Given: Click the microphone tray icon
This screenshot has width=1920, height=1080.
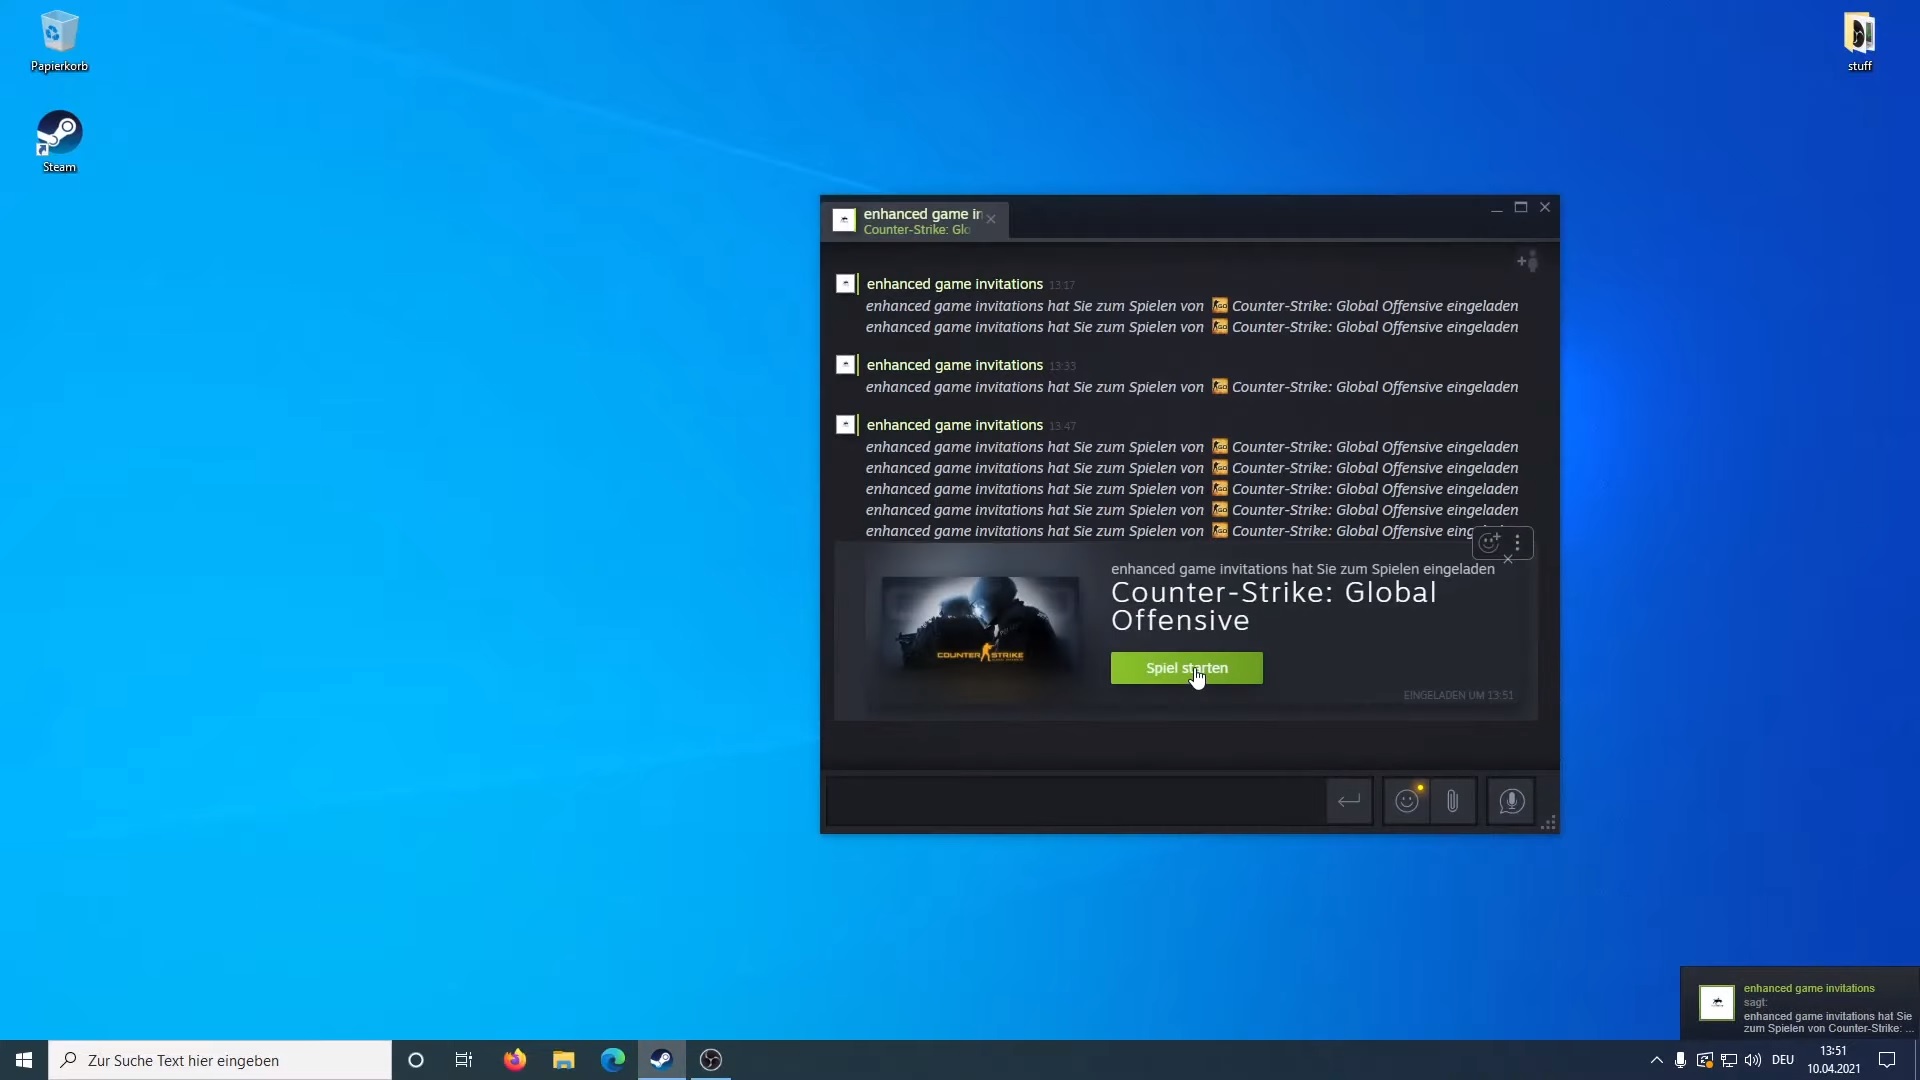Looking at the screenshot, I should (1681, 1060).
